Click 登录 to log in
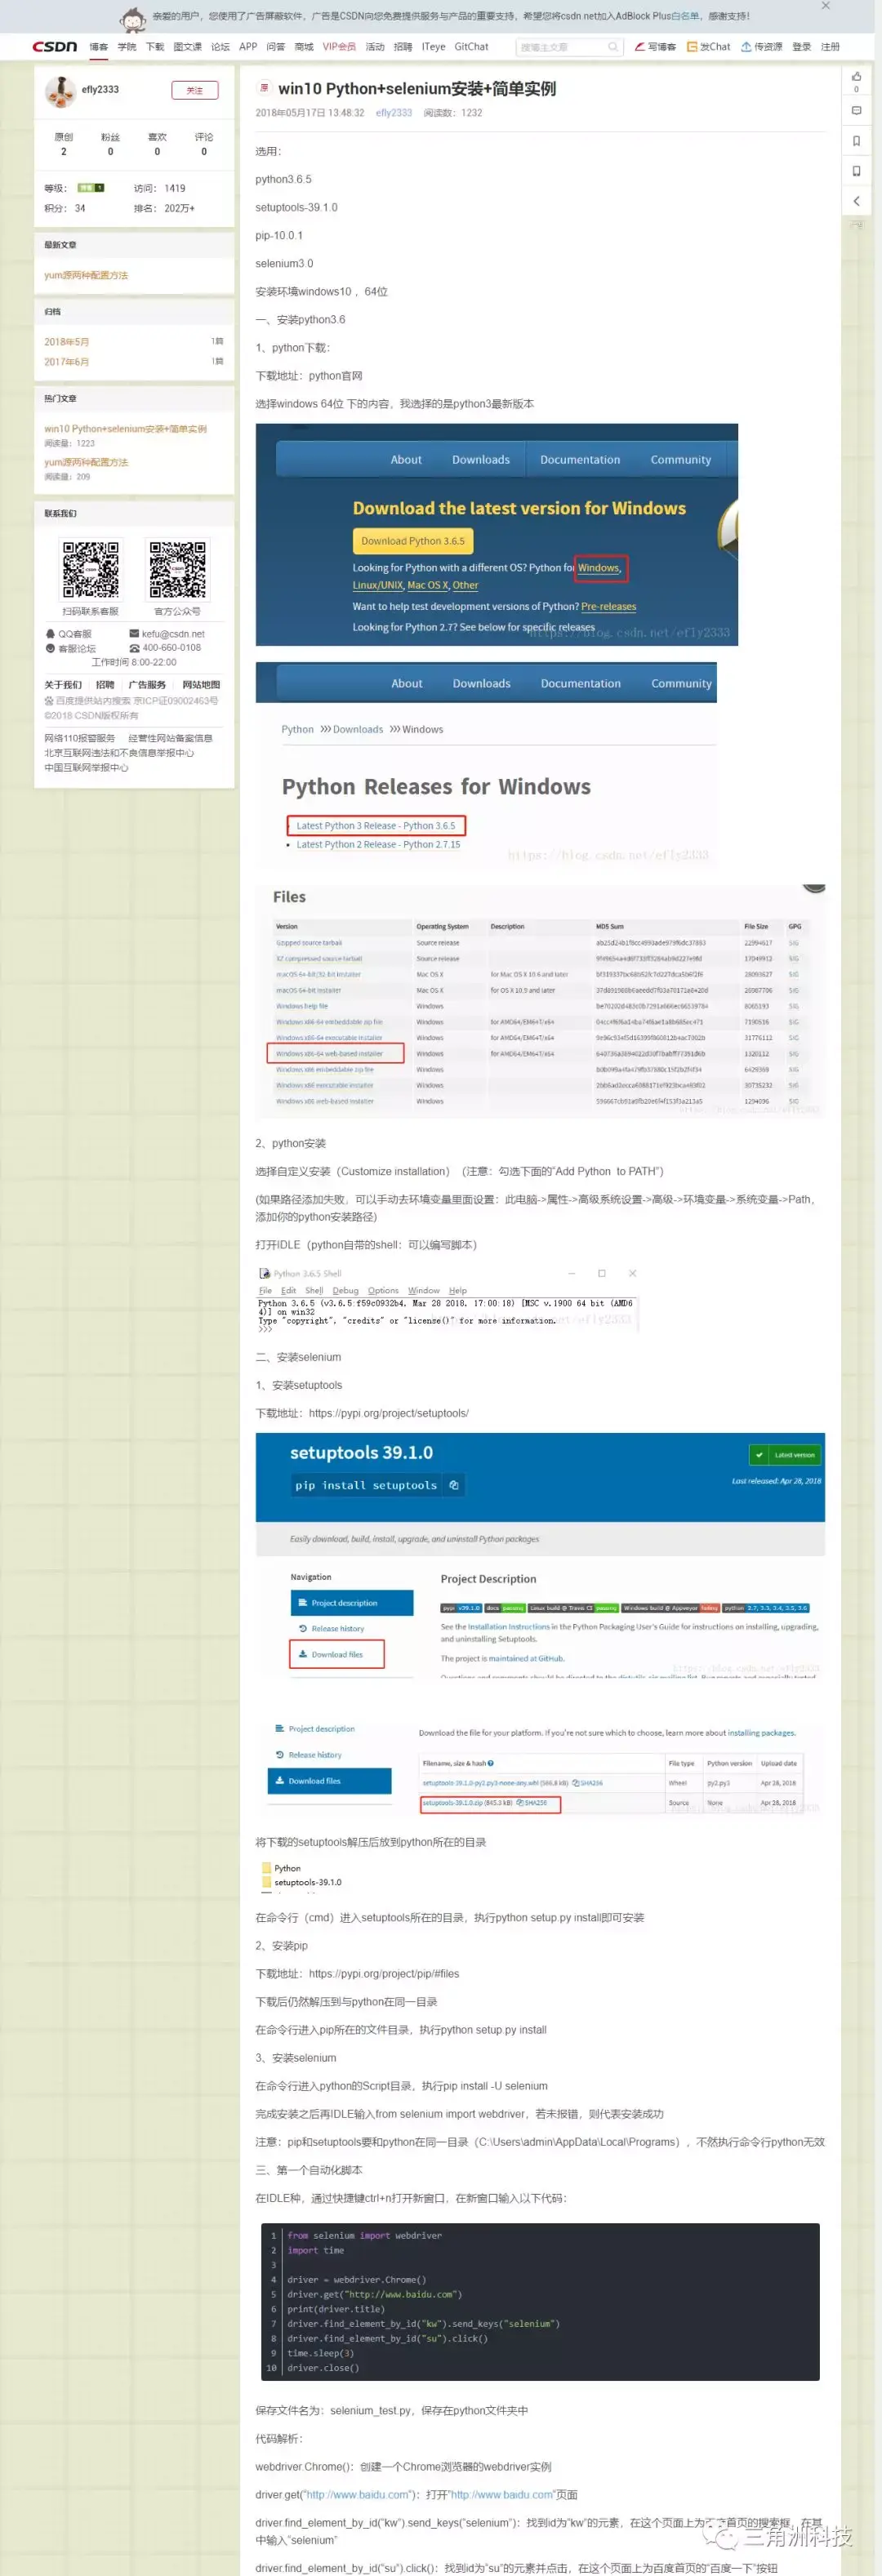Screen dimensions: 882x2576 click(x=802, y=47)
